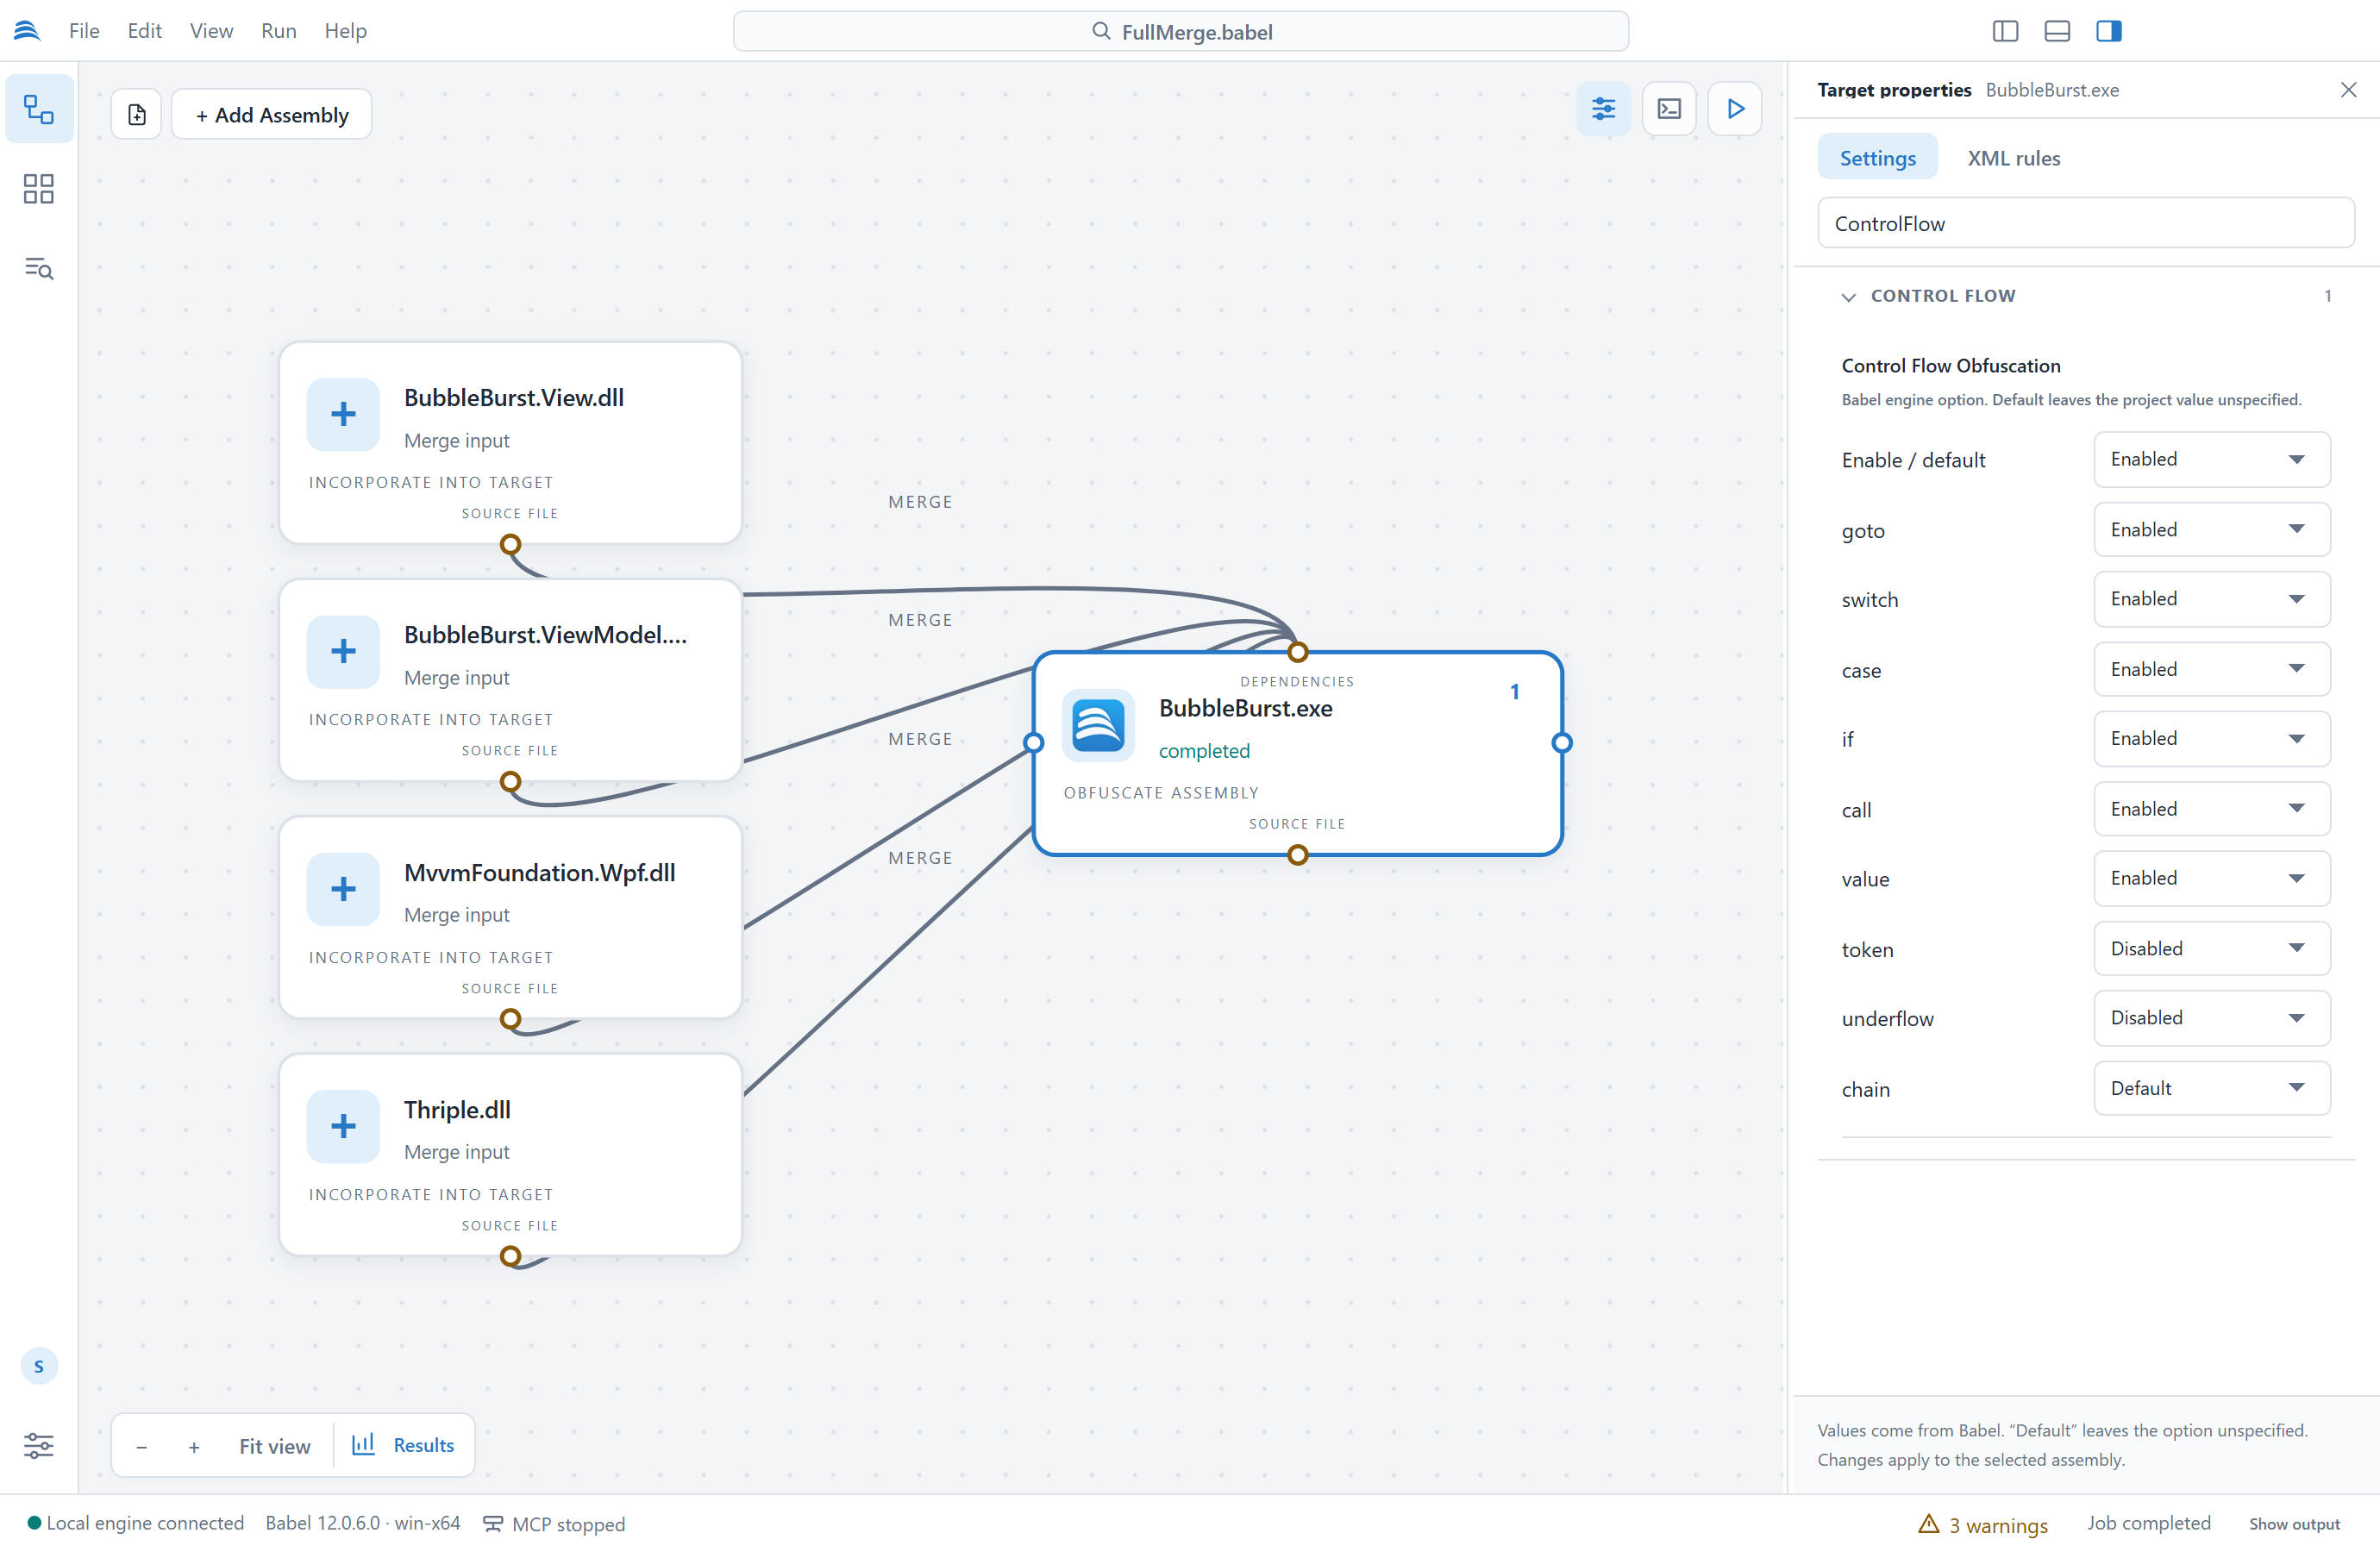Click the plus icon on BubbleBurst.View.dll
The height and width of the screenshot is (1552, 2380).
(x=343, y=414)
